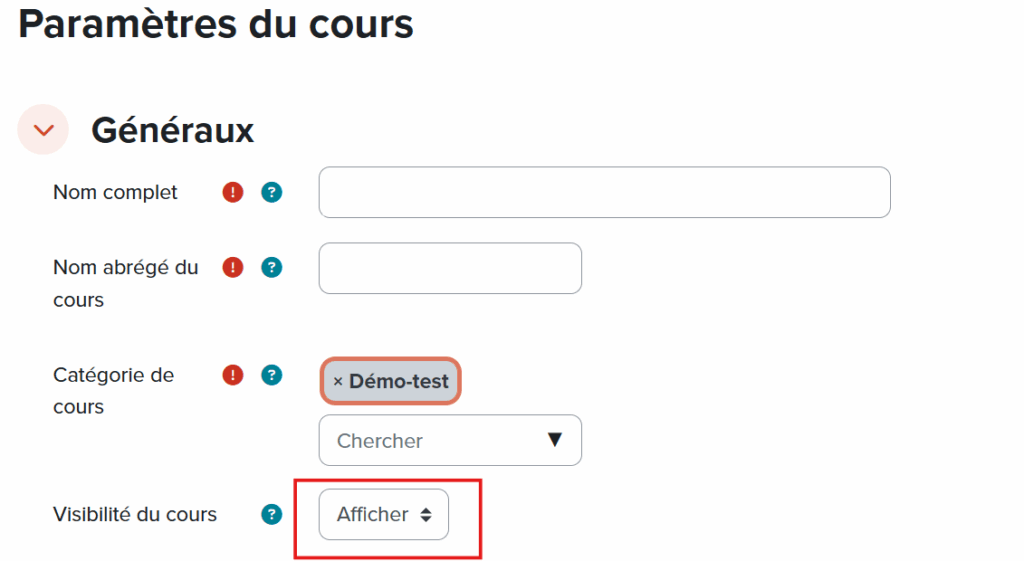Click the Visibilité du cours label
Screen dimensions: 1024x561
[x=135, y=515]
